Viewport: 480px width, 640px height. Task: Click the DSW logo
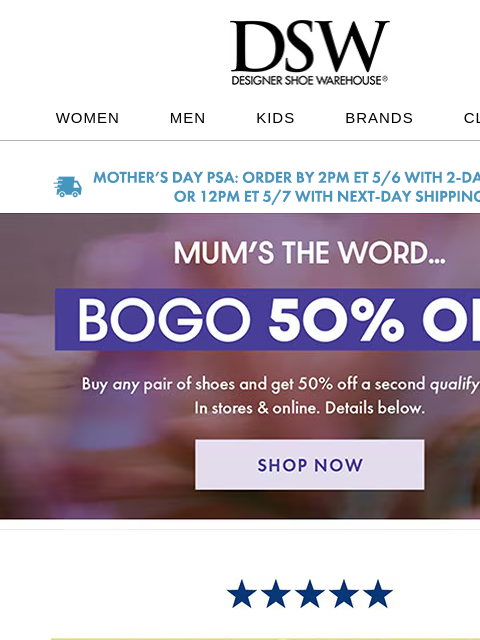pos(309,52)
